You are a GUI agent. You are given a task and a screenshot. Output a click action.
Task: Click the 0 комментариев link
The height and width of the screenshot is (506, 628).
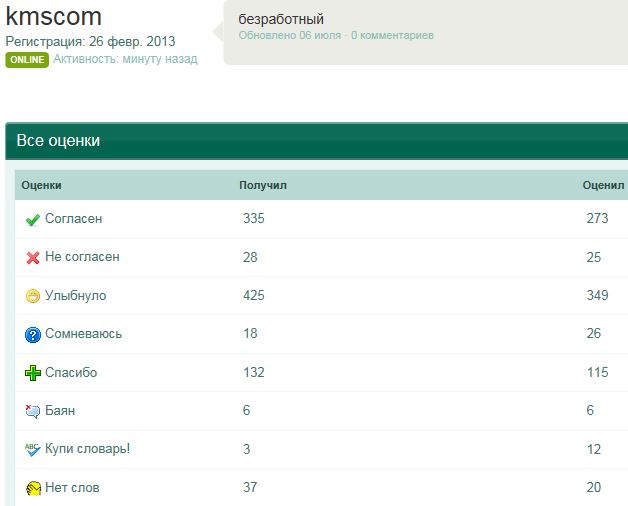392,35
